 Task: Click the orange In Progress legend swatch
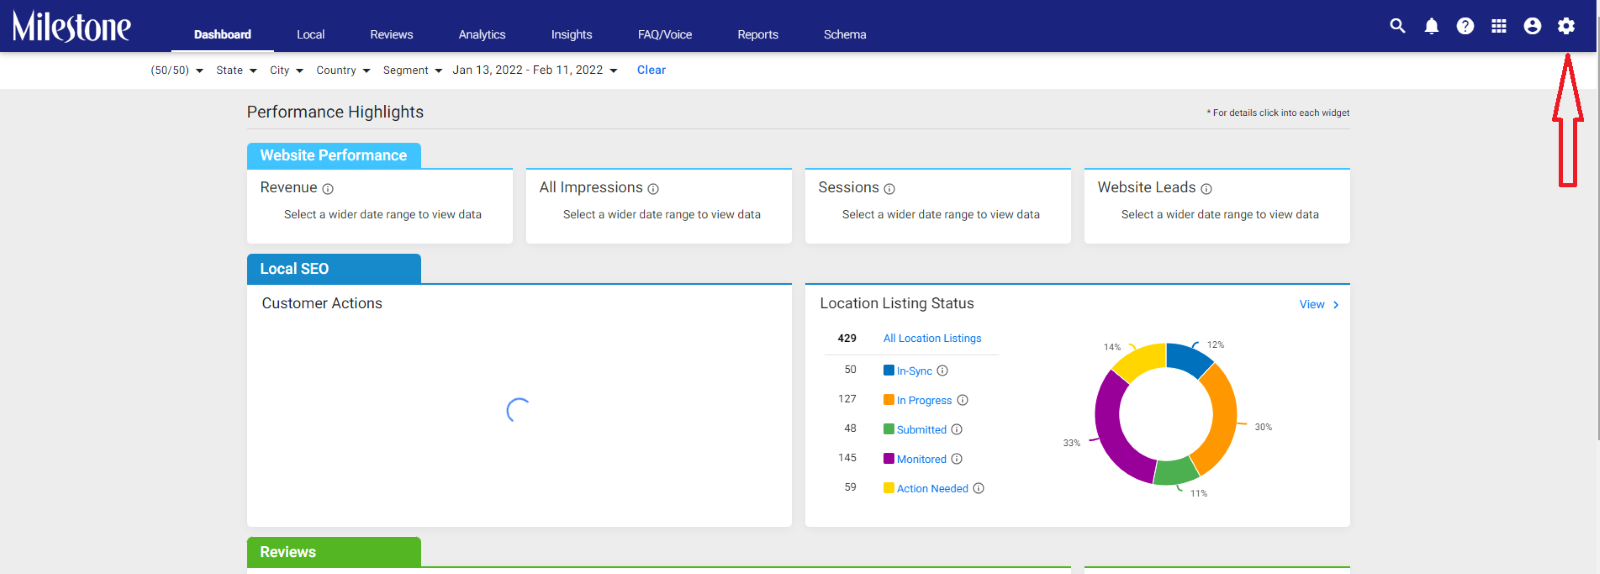(x=888, y=400)
